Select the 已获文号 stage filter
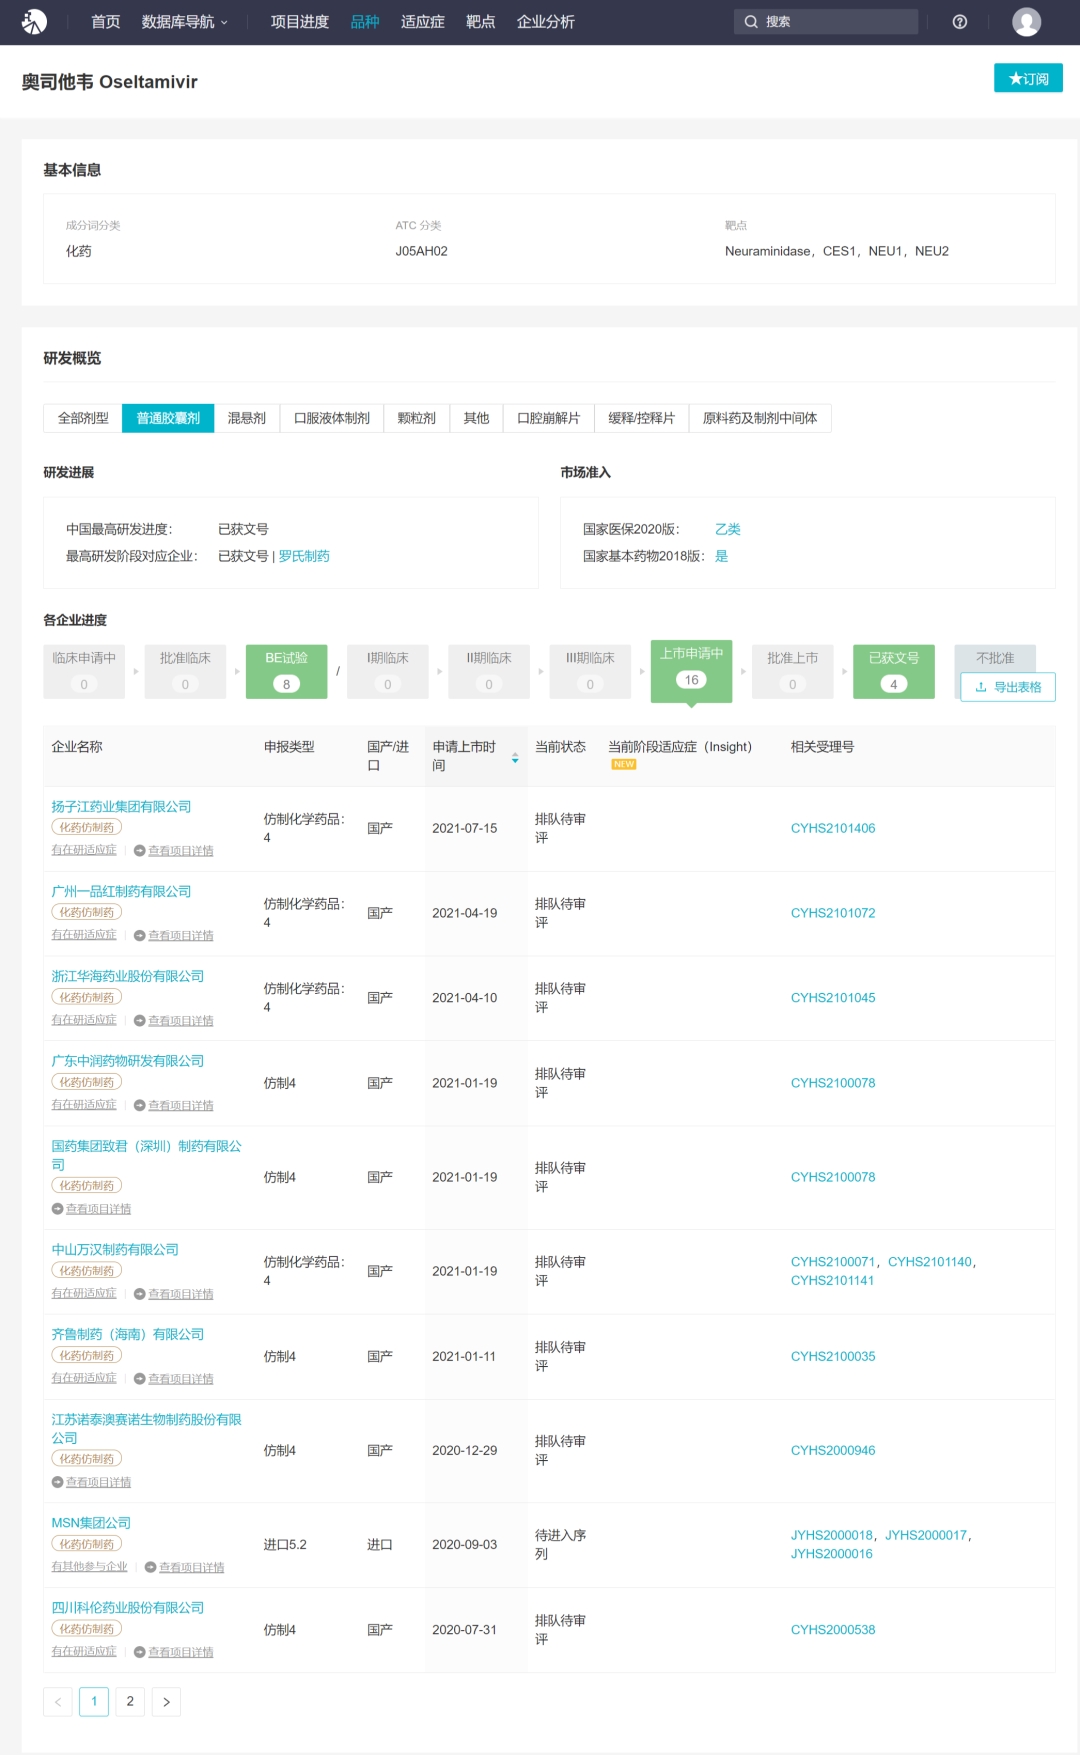Image resolution: width=1080 pixels, height=1755 pixels. pos(893,671)
